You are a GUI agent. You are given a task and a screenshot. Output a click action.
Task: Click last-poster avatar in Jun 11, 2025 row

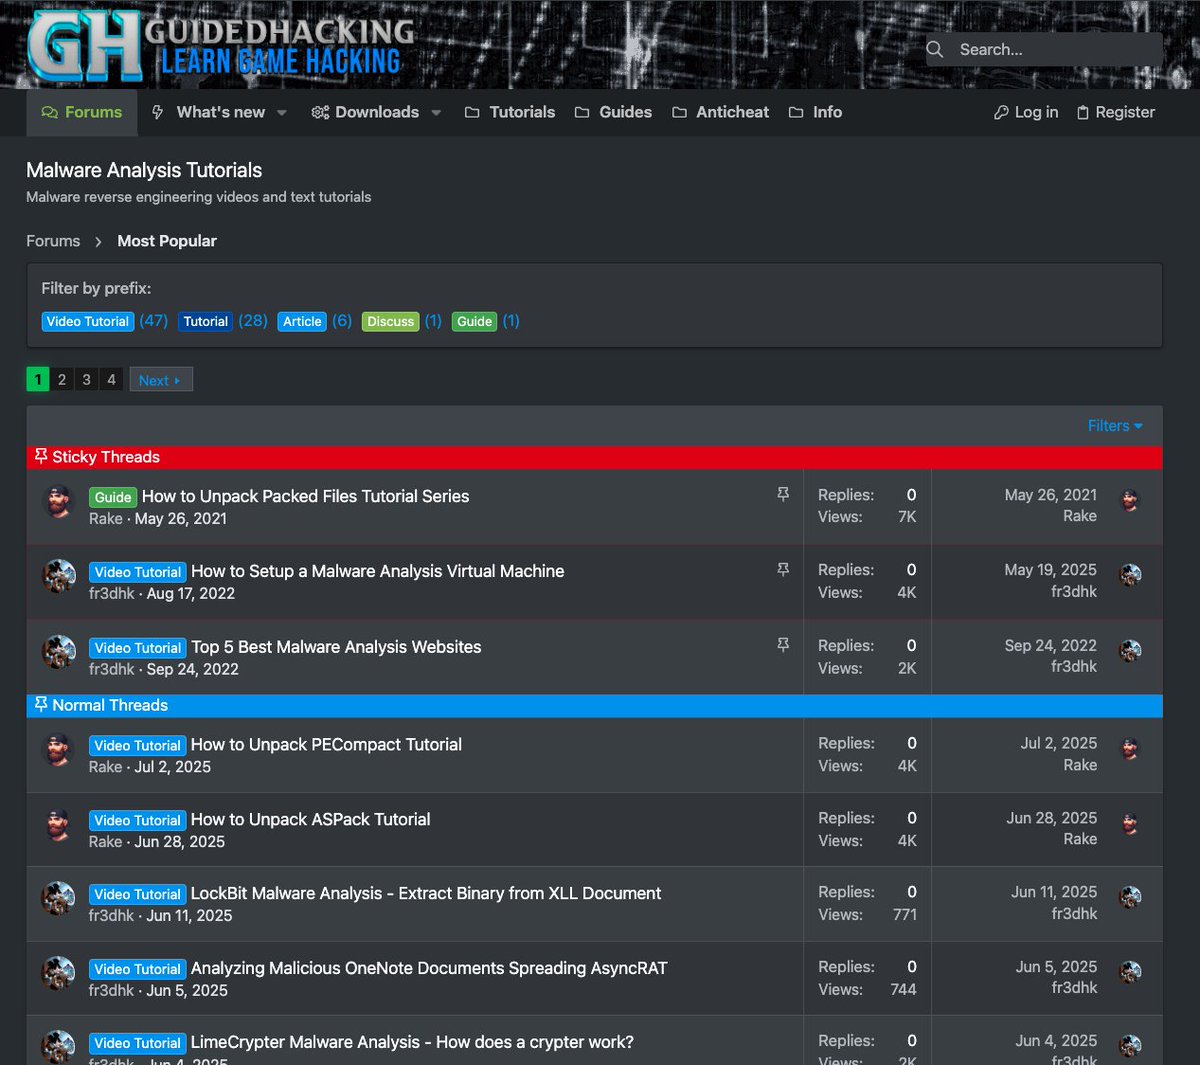point(1130,898)
